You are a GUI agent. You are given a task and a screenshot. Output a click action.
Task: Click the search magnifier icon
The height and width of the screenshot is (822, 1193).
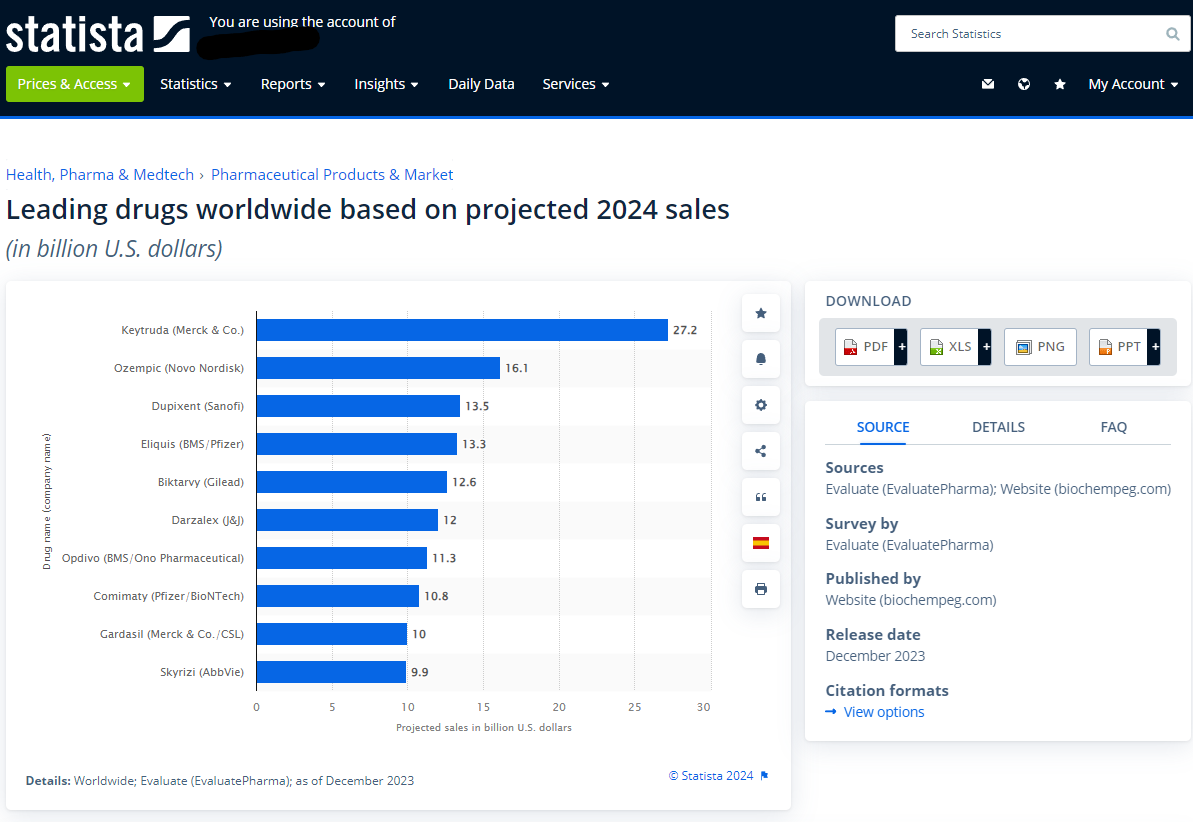tap(1172, 33)
